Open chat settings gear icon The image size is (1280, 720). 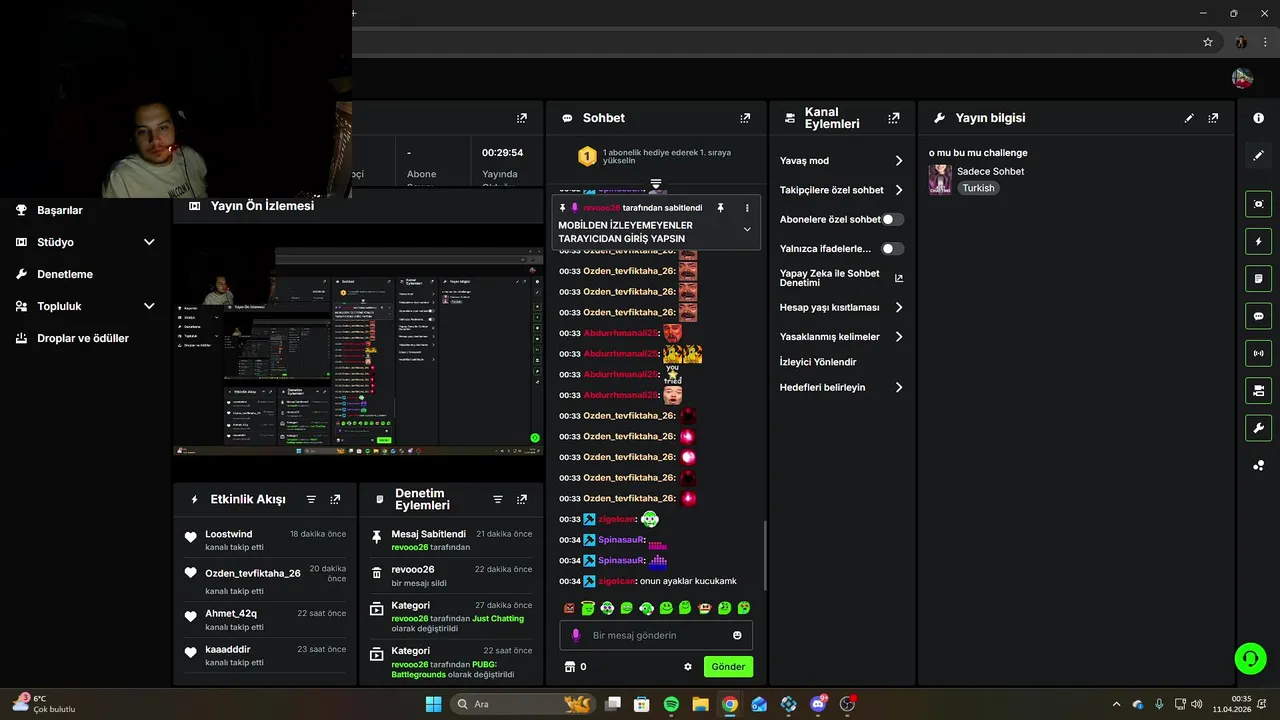(x=688, y=667)
